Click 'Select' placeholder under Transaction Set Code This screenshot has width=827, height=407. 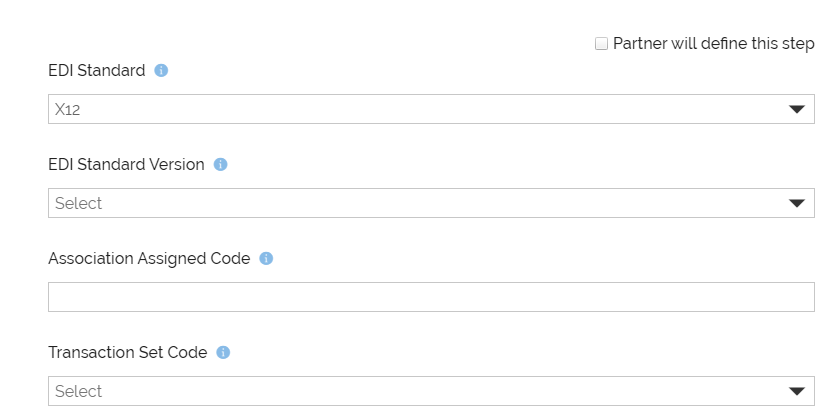(x=79, y=392)
